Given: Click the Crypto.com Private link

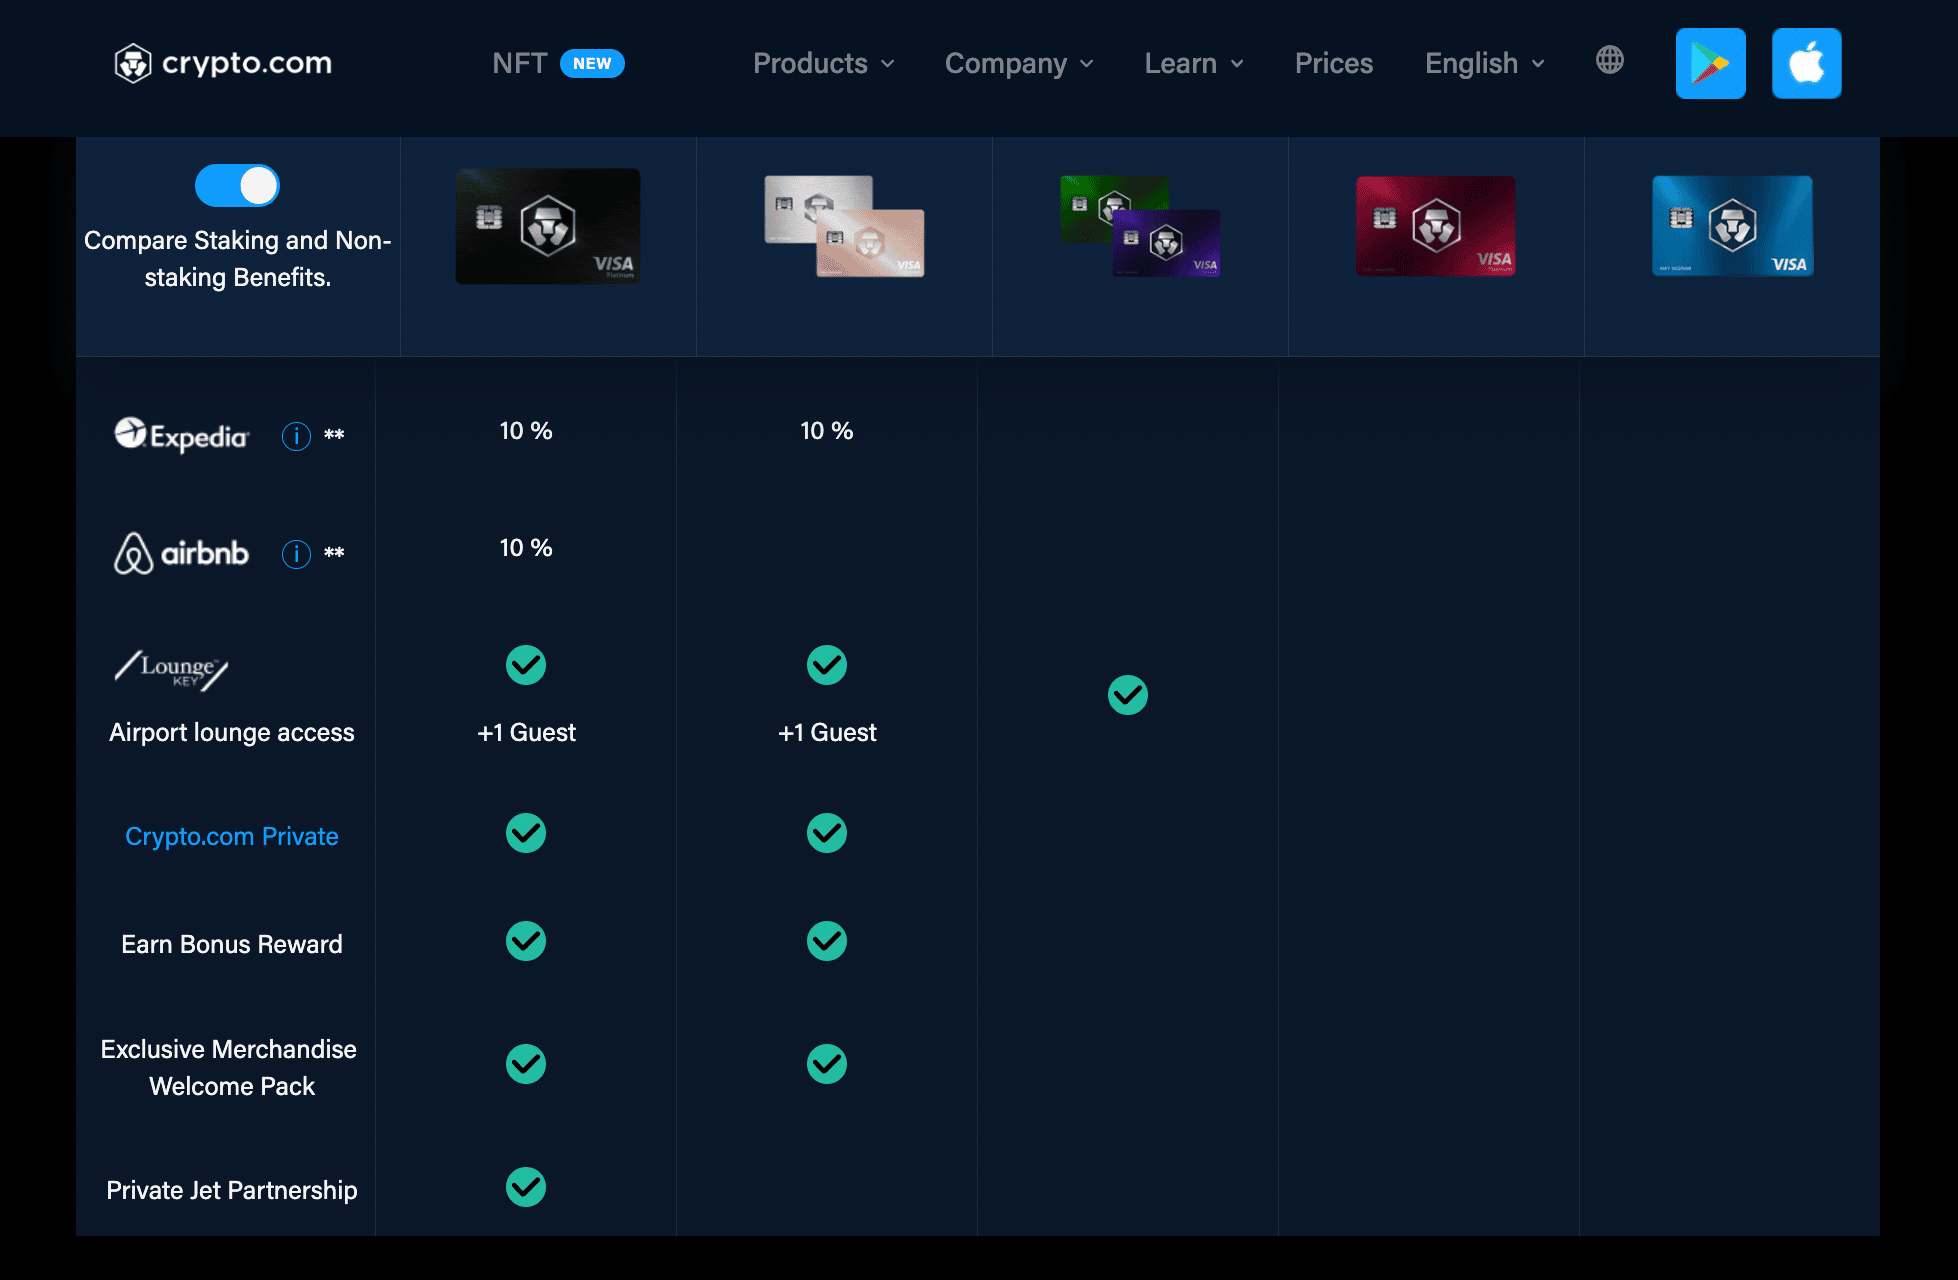Looking at the screenshot, I should click(x=233, y=837).
